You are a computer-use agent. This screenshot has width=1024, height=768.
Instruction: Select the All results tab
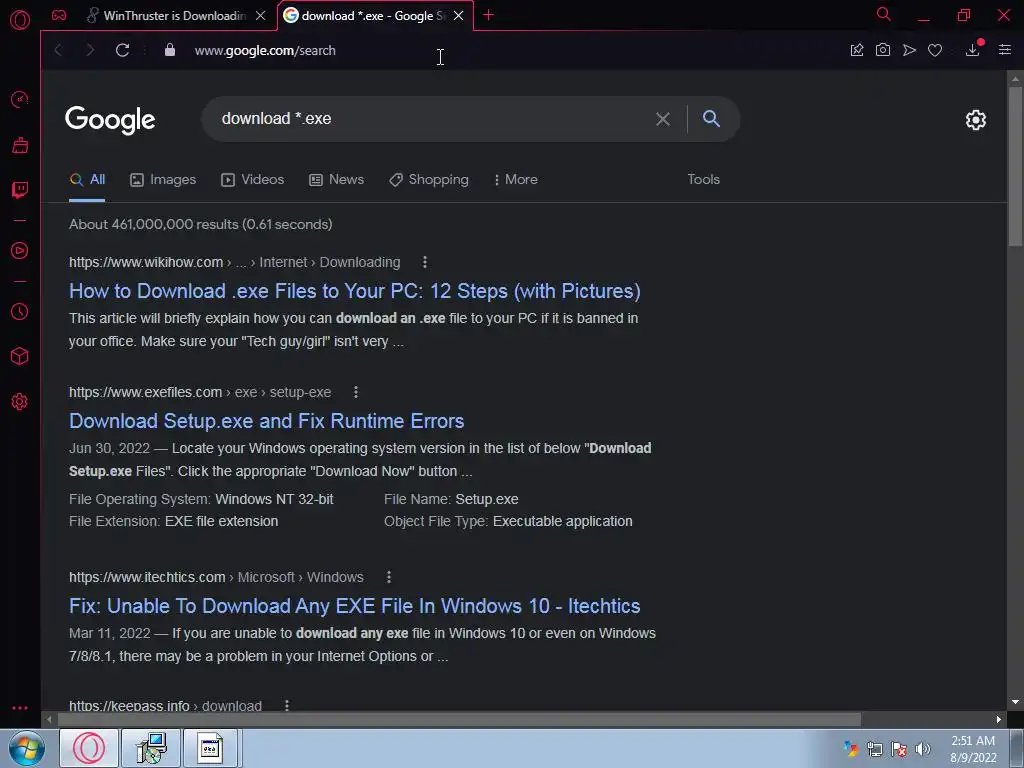(87, 180)
